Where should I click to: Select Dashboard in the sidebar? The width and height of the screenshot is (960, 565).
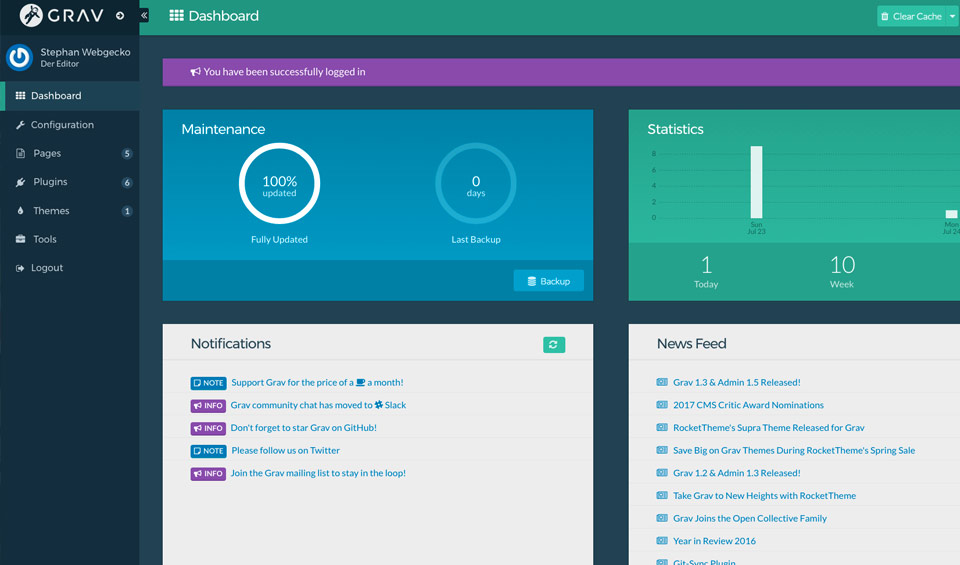(70, 95)
